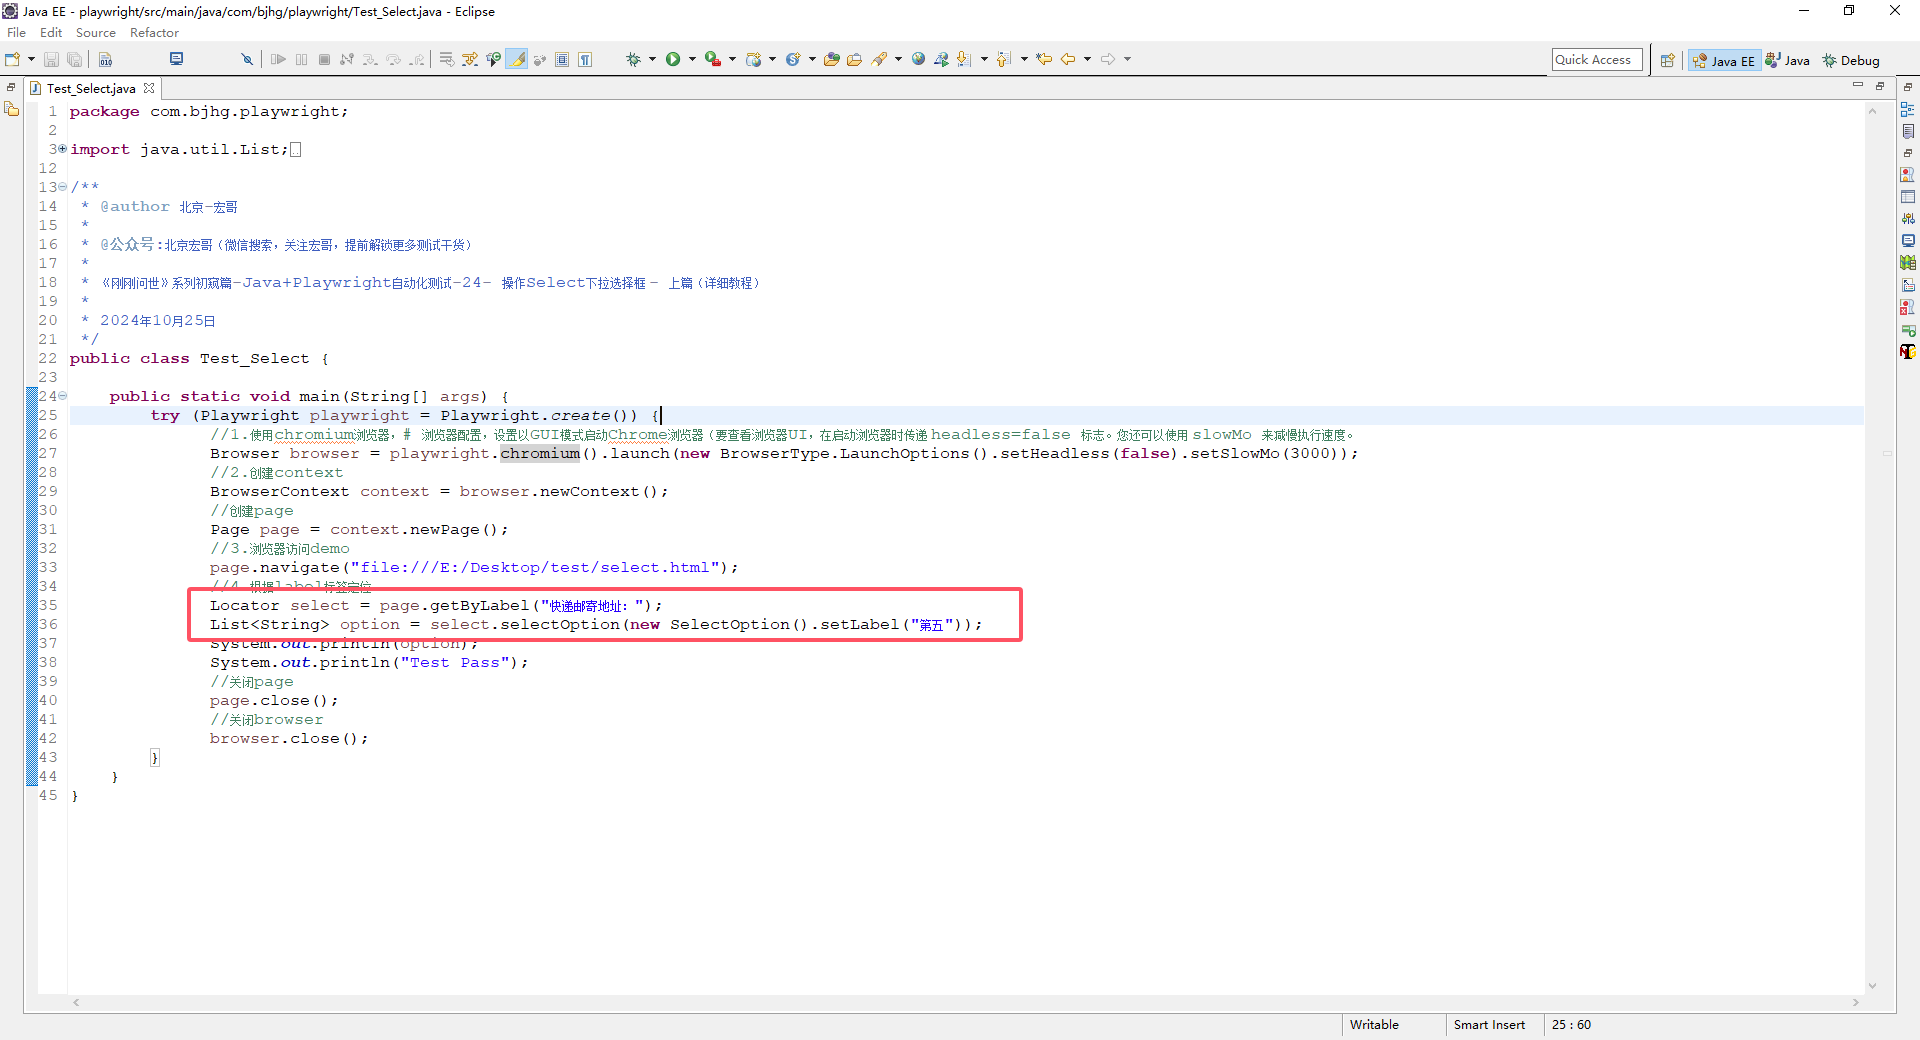Minimize the editor area
Image resolution: width=1920 pixels, height=1040 pixels.
[x=1858, y=86]
